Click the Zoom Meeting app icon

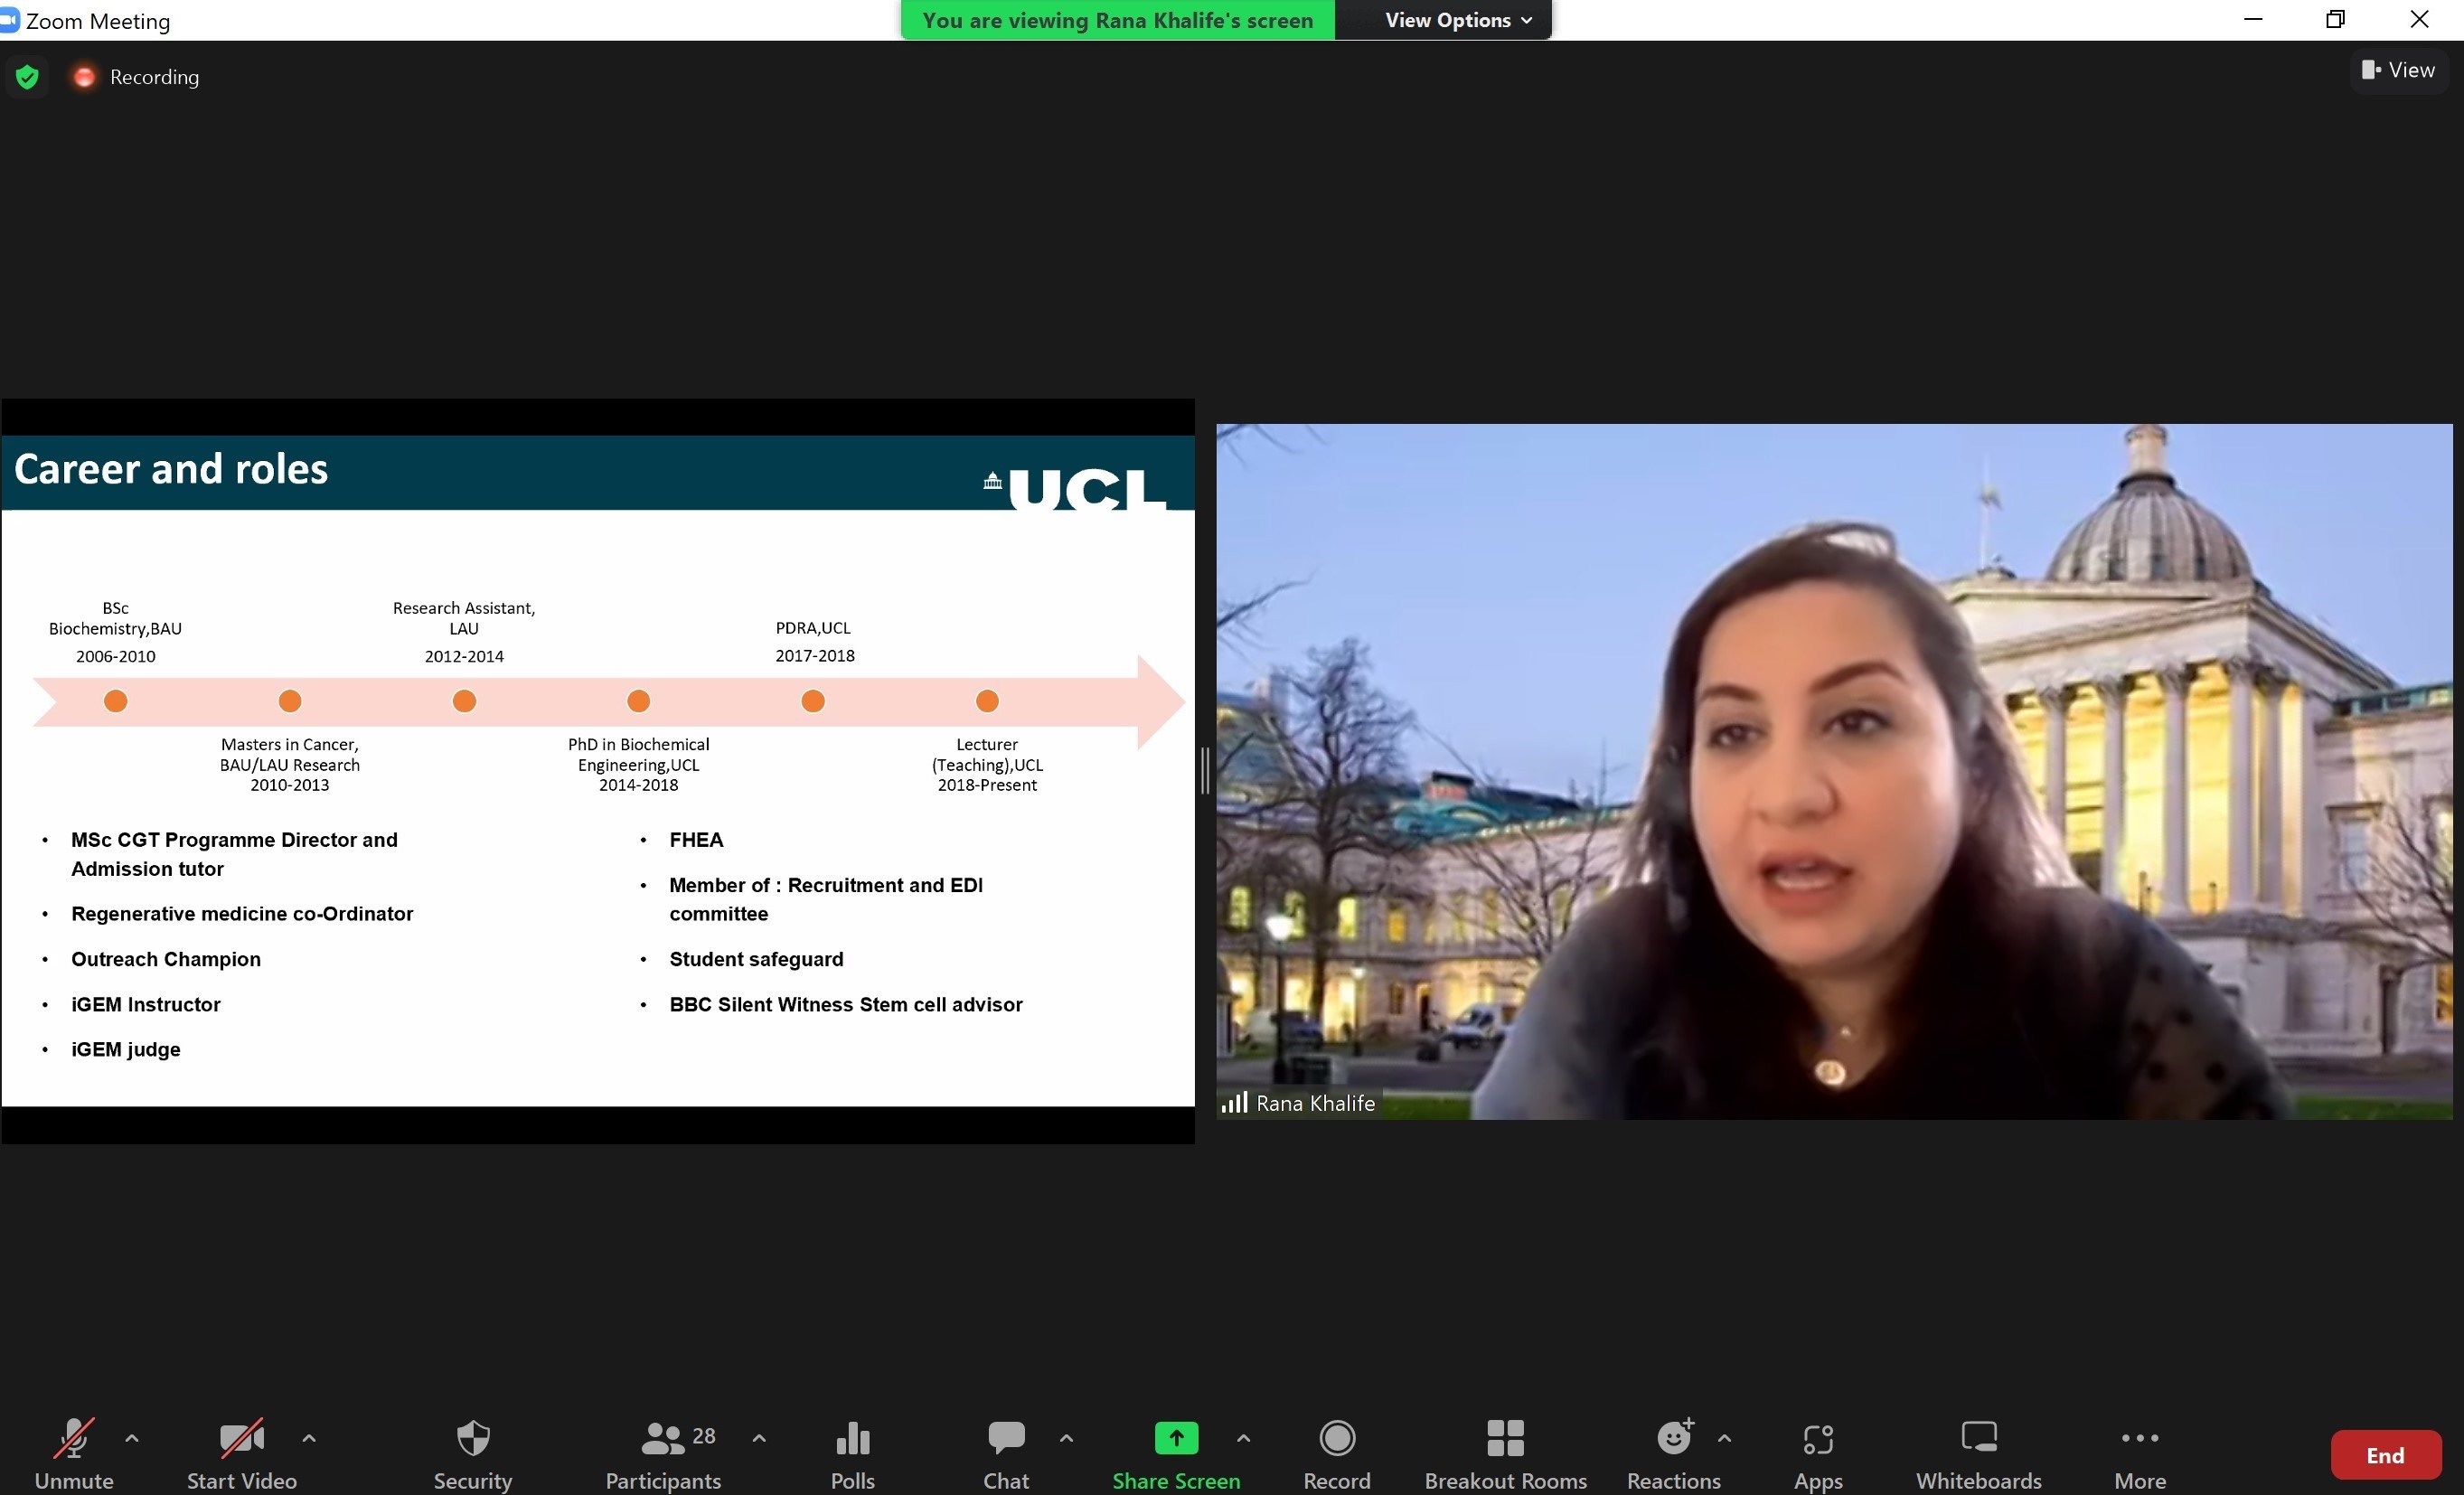click(x=9, y=20)
